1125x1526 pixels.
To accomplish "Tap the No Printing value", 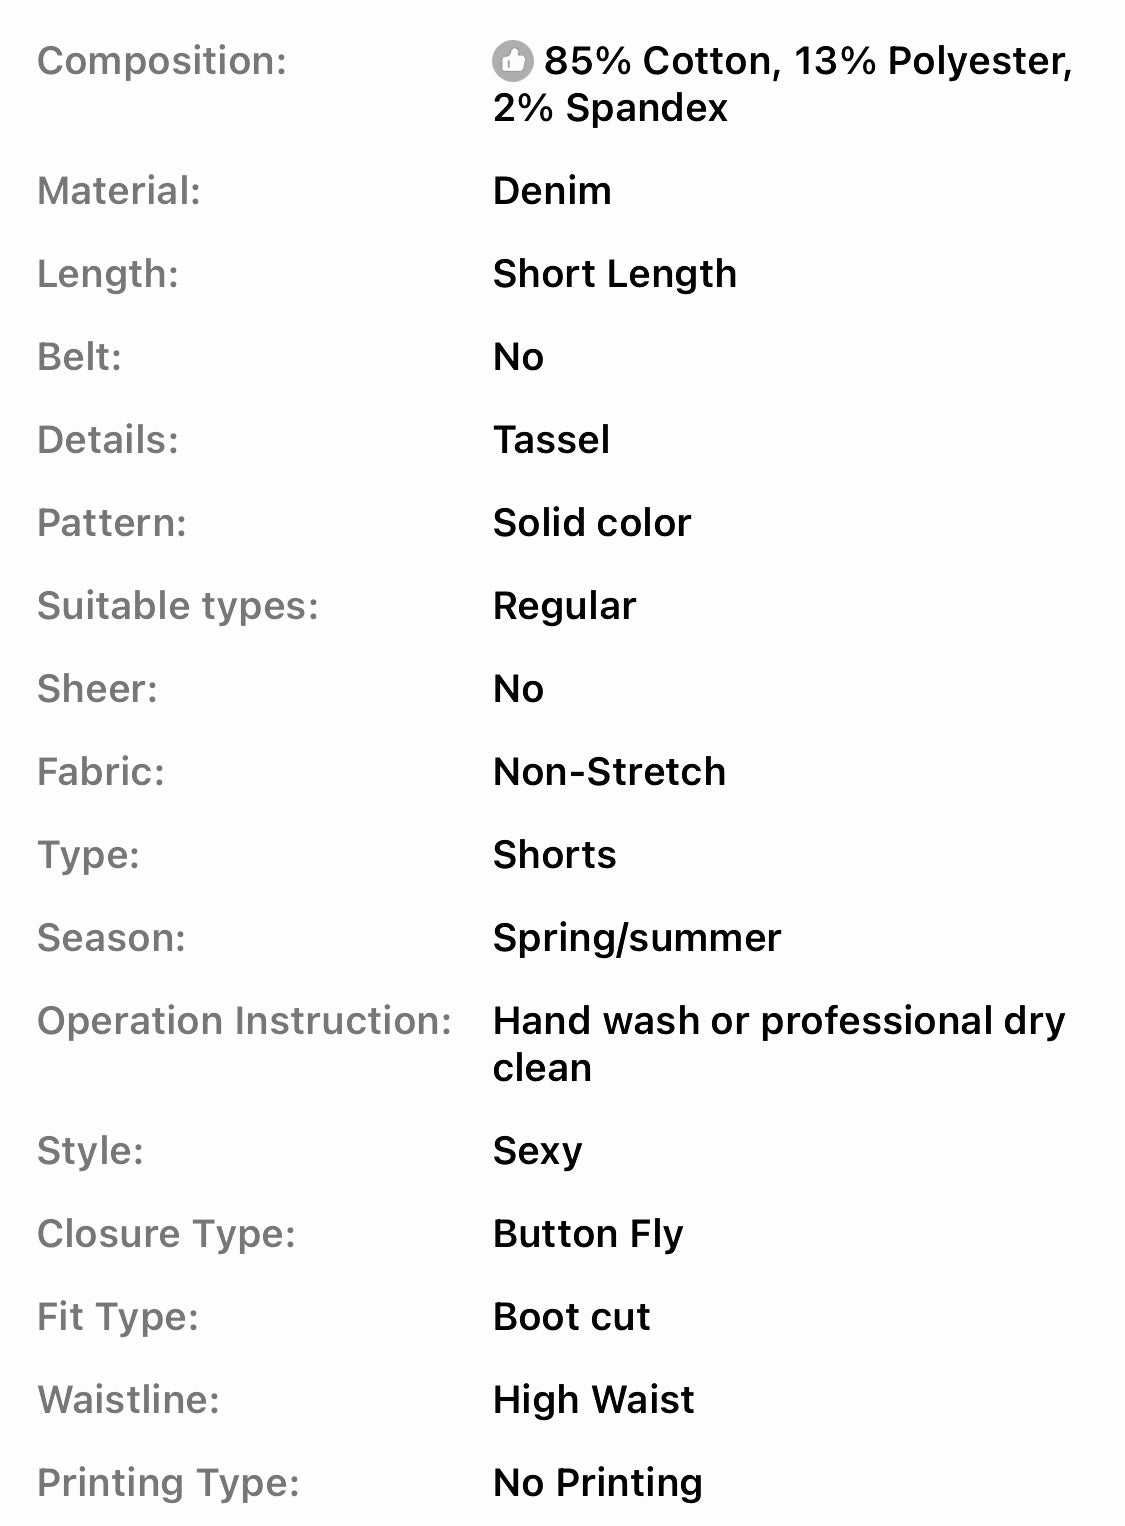I will [597, 1482].
